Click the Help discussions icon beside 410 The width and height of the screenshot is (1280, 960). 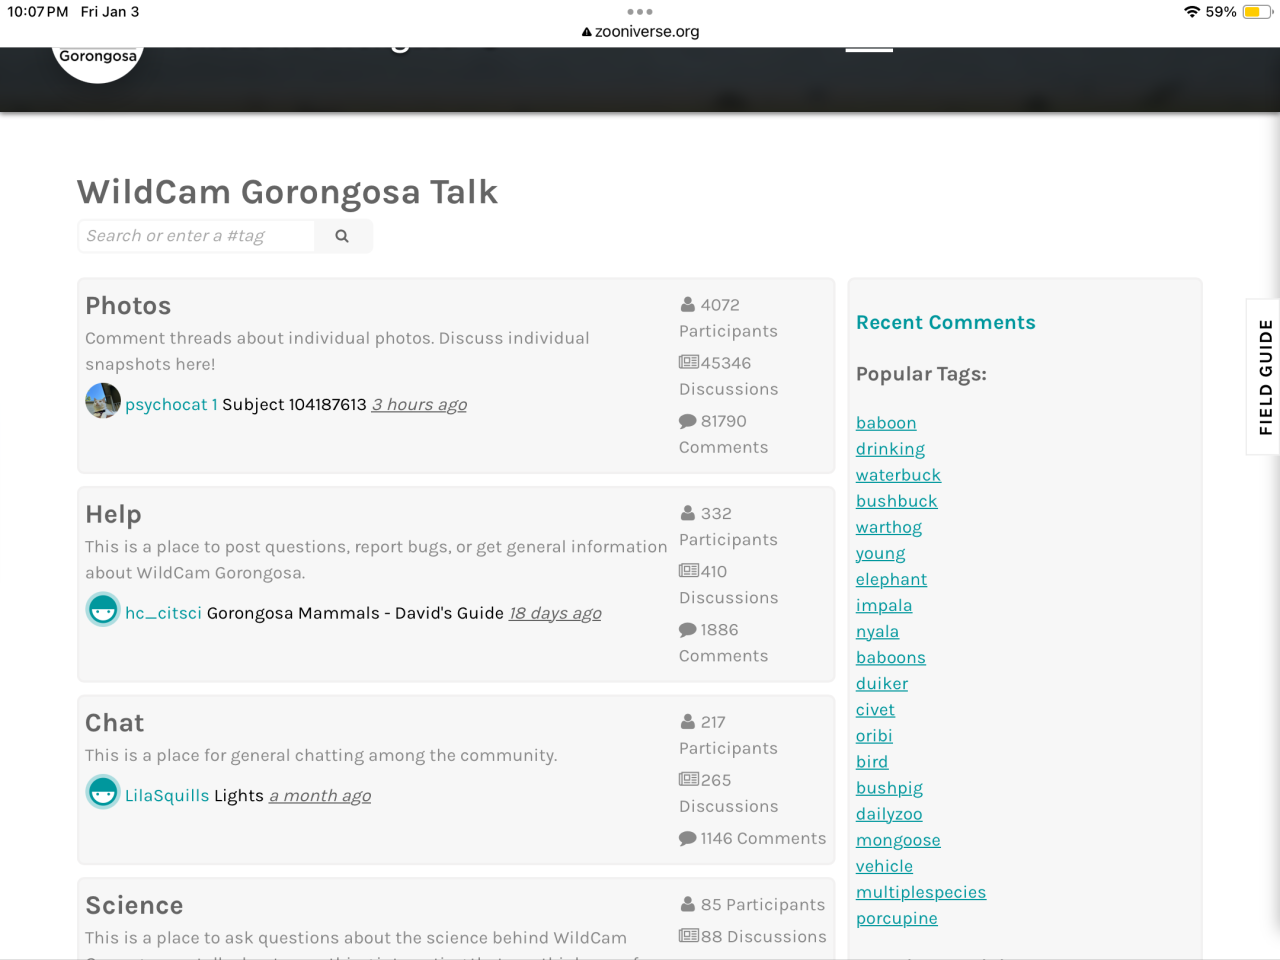[689, 571]
